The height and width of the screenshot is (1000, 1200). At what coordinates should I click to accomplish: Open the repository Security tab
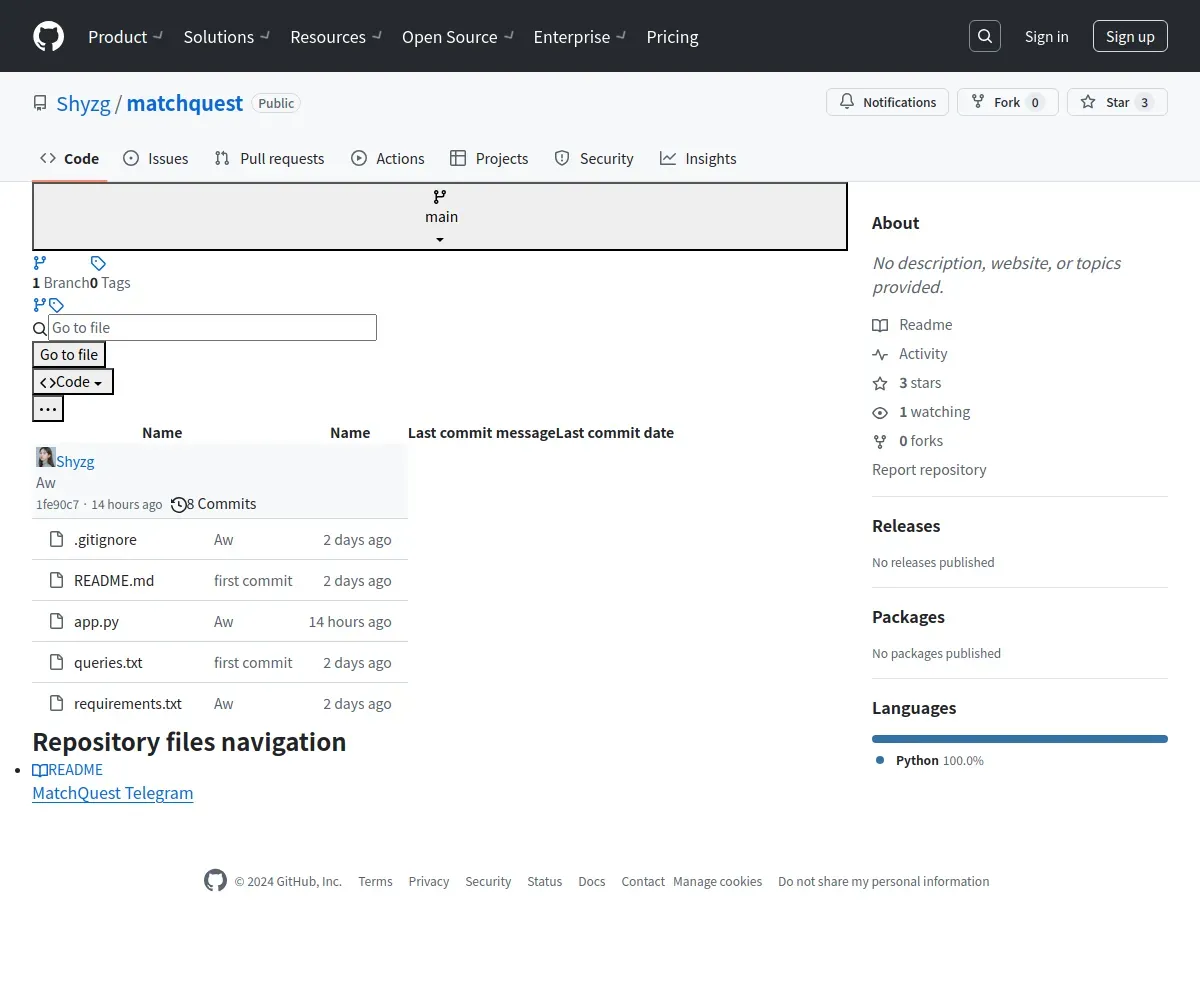[x=594, y=158]
